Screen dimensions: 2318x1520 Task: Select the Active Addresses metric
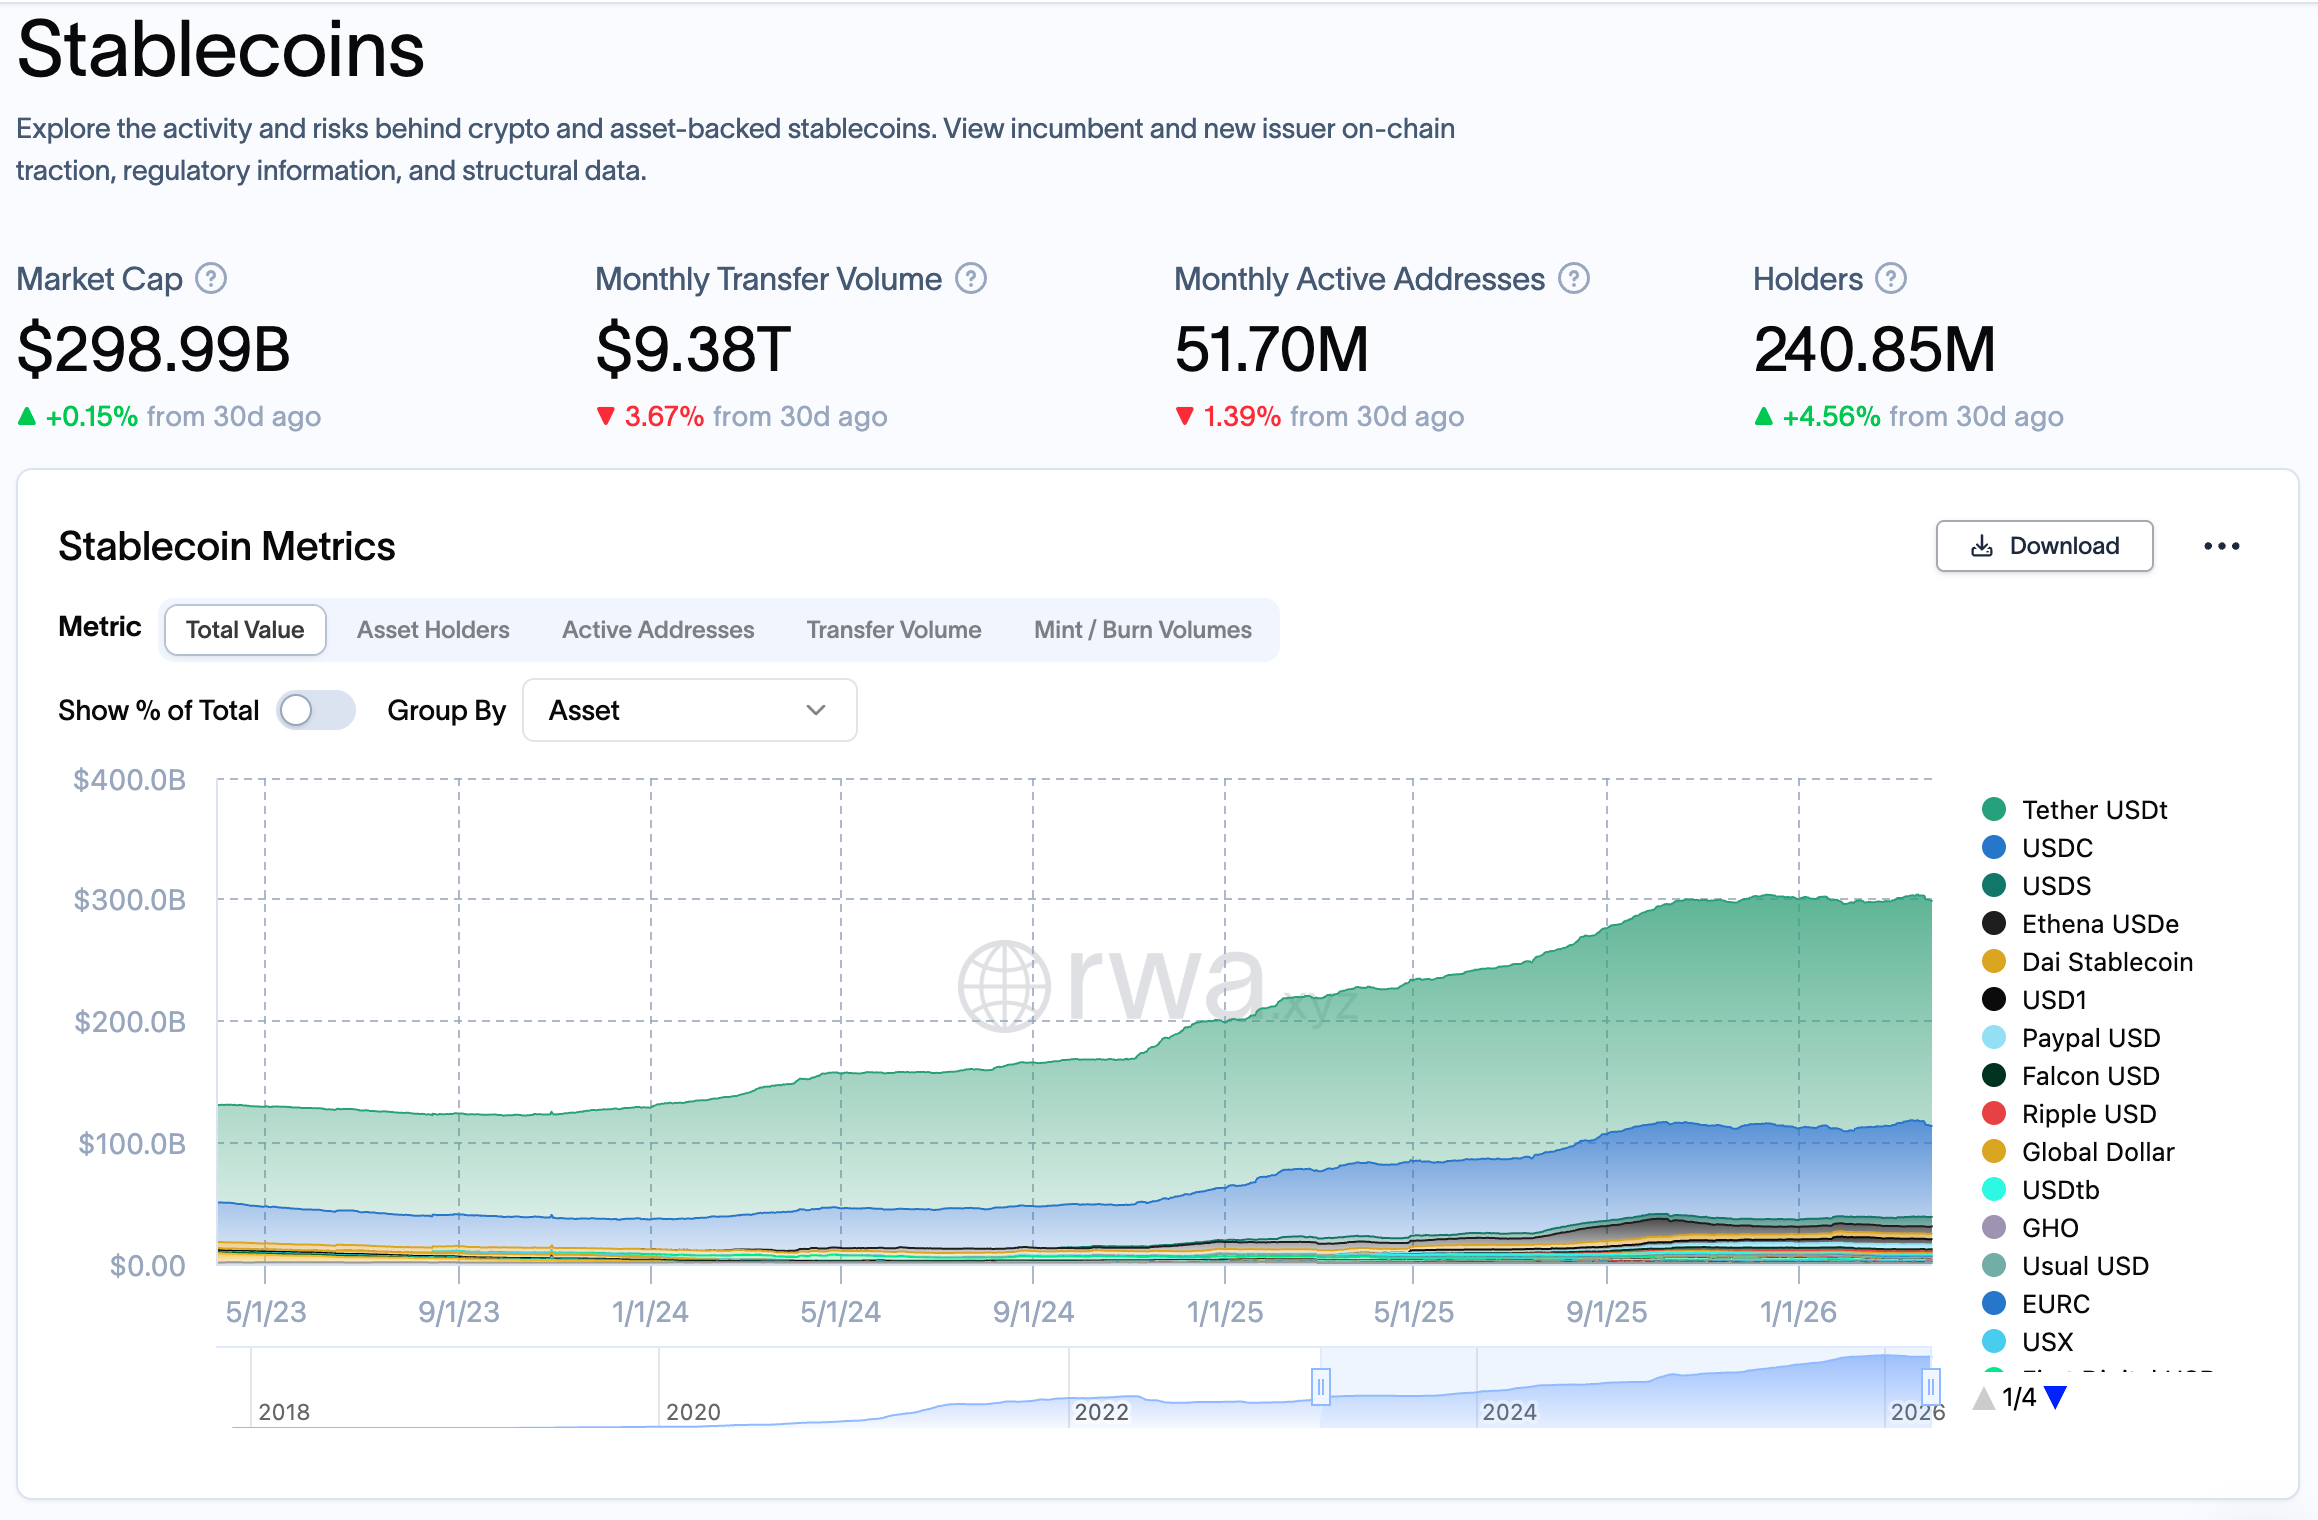pos(657,630)
